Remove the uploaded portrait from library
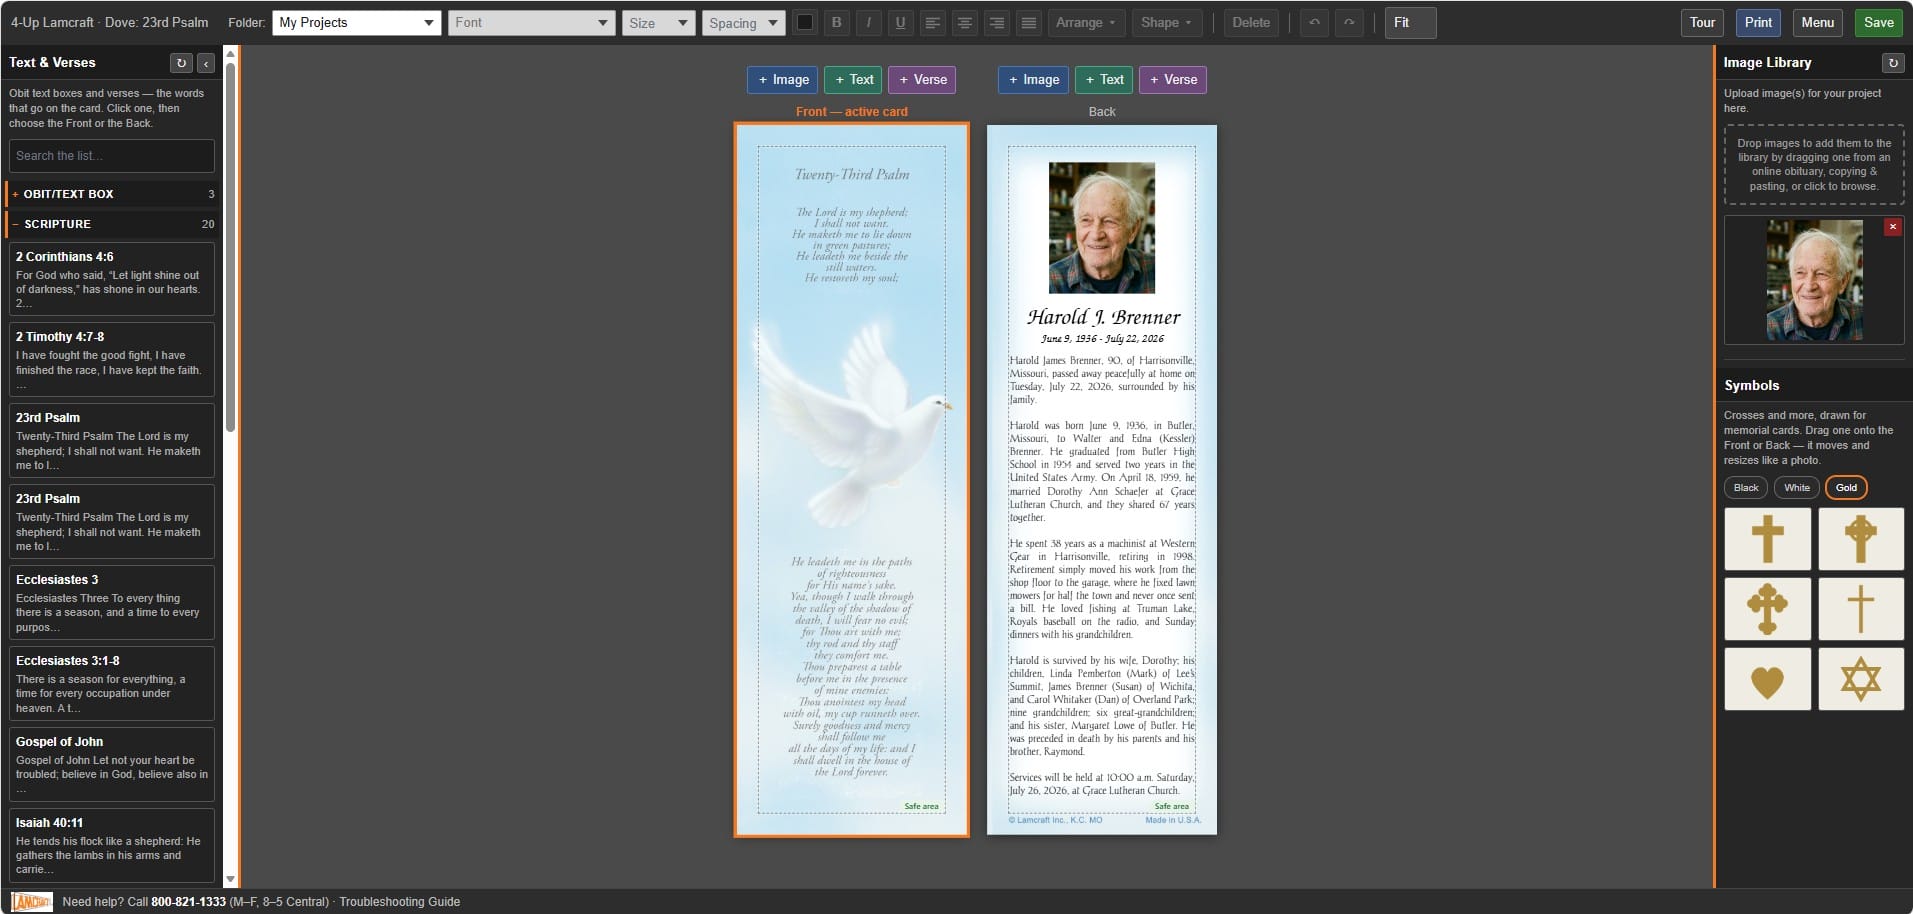 pyautogui.click(x=1892, y=227)
